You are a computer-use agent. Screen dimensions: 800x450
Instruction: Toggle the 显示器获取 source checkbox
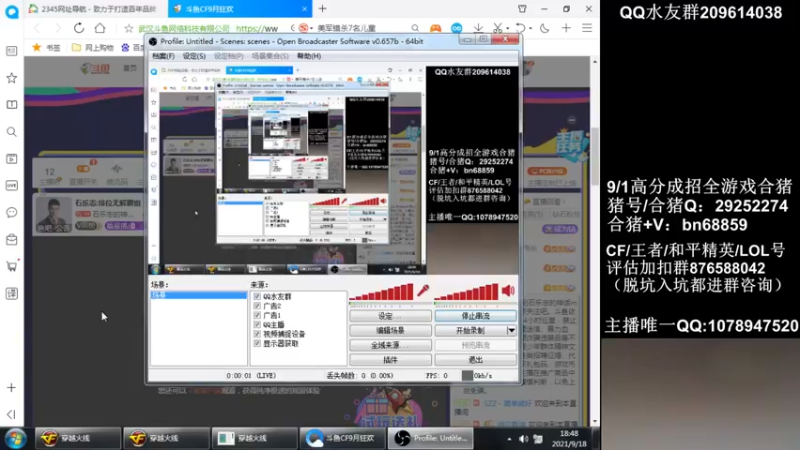257,343
